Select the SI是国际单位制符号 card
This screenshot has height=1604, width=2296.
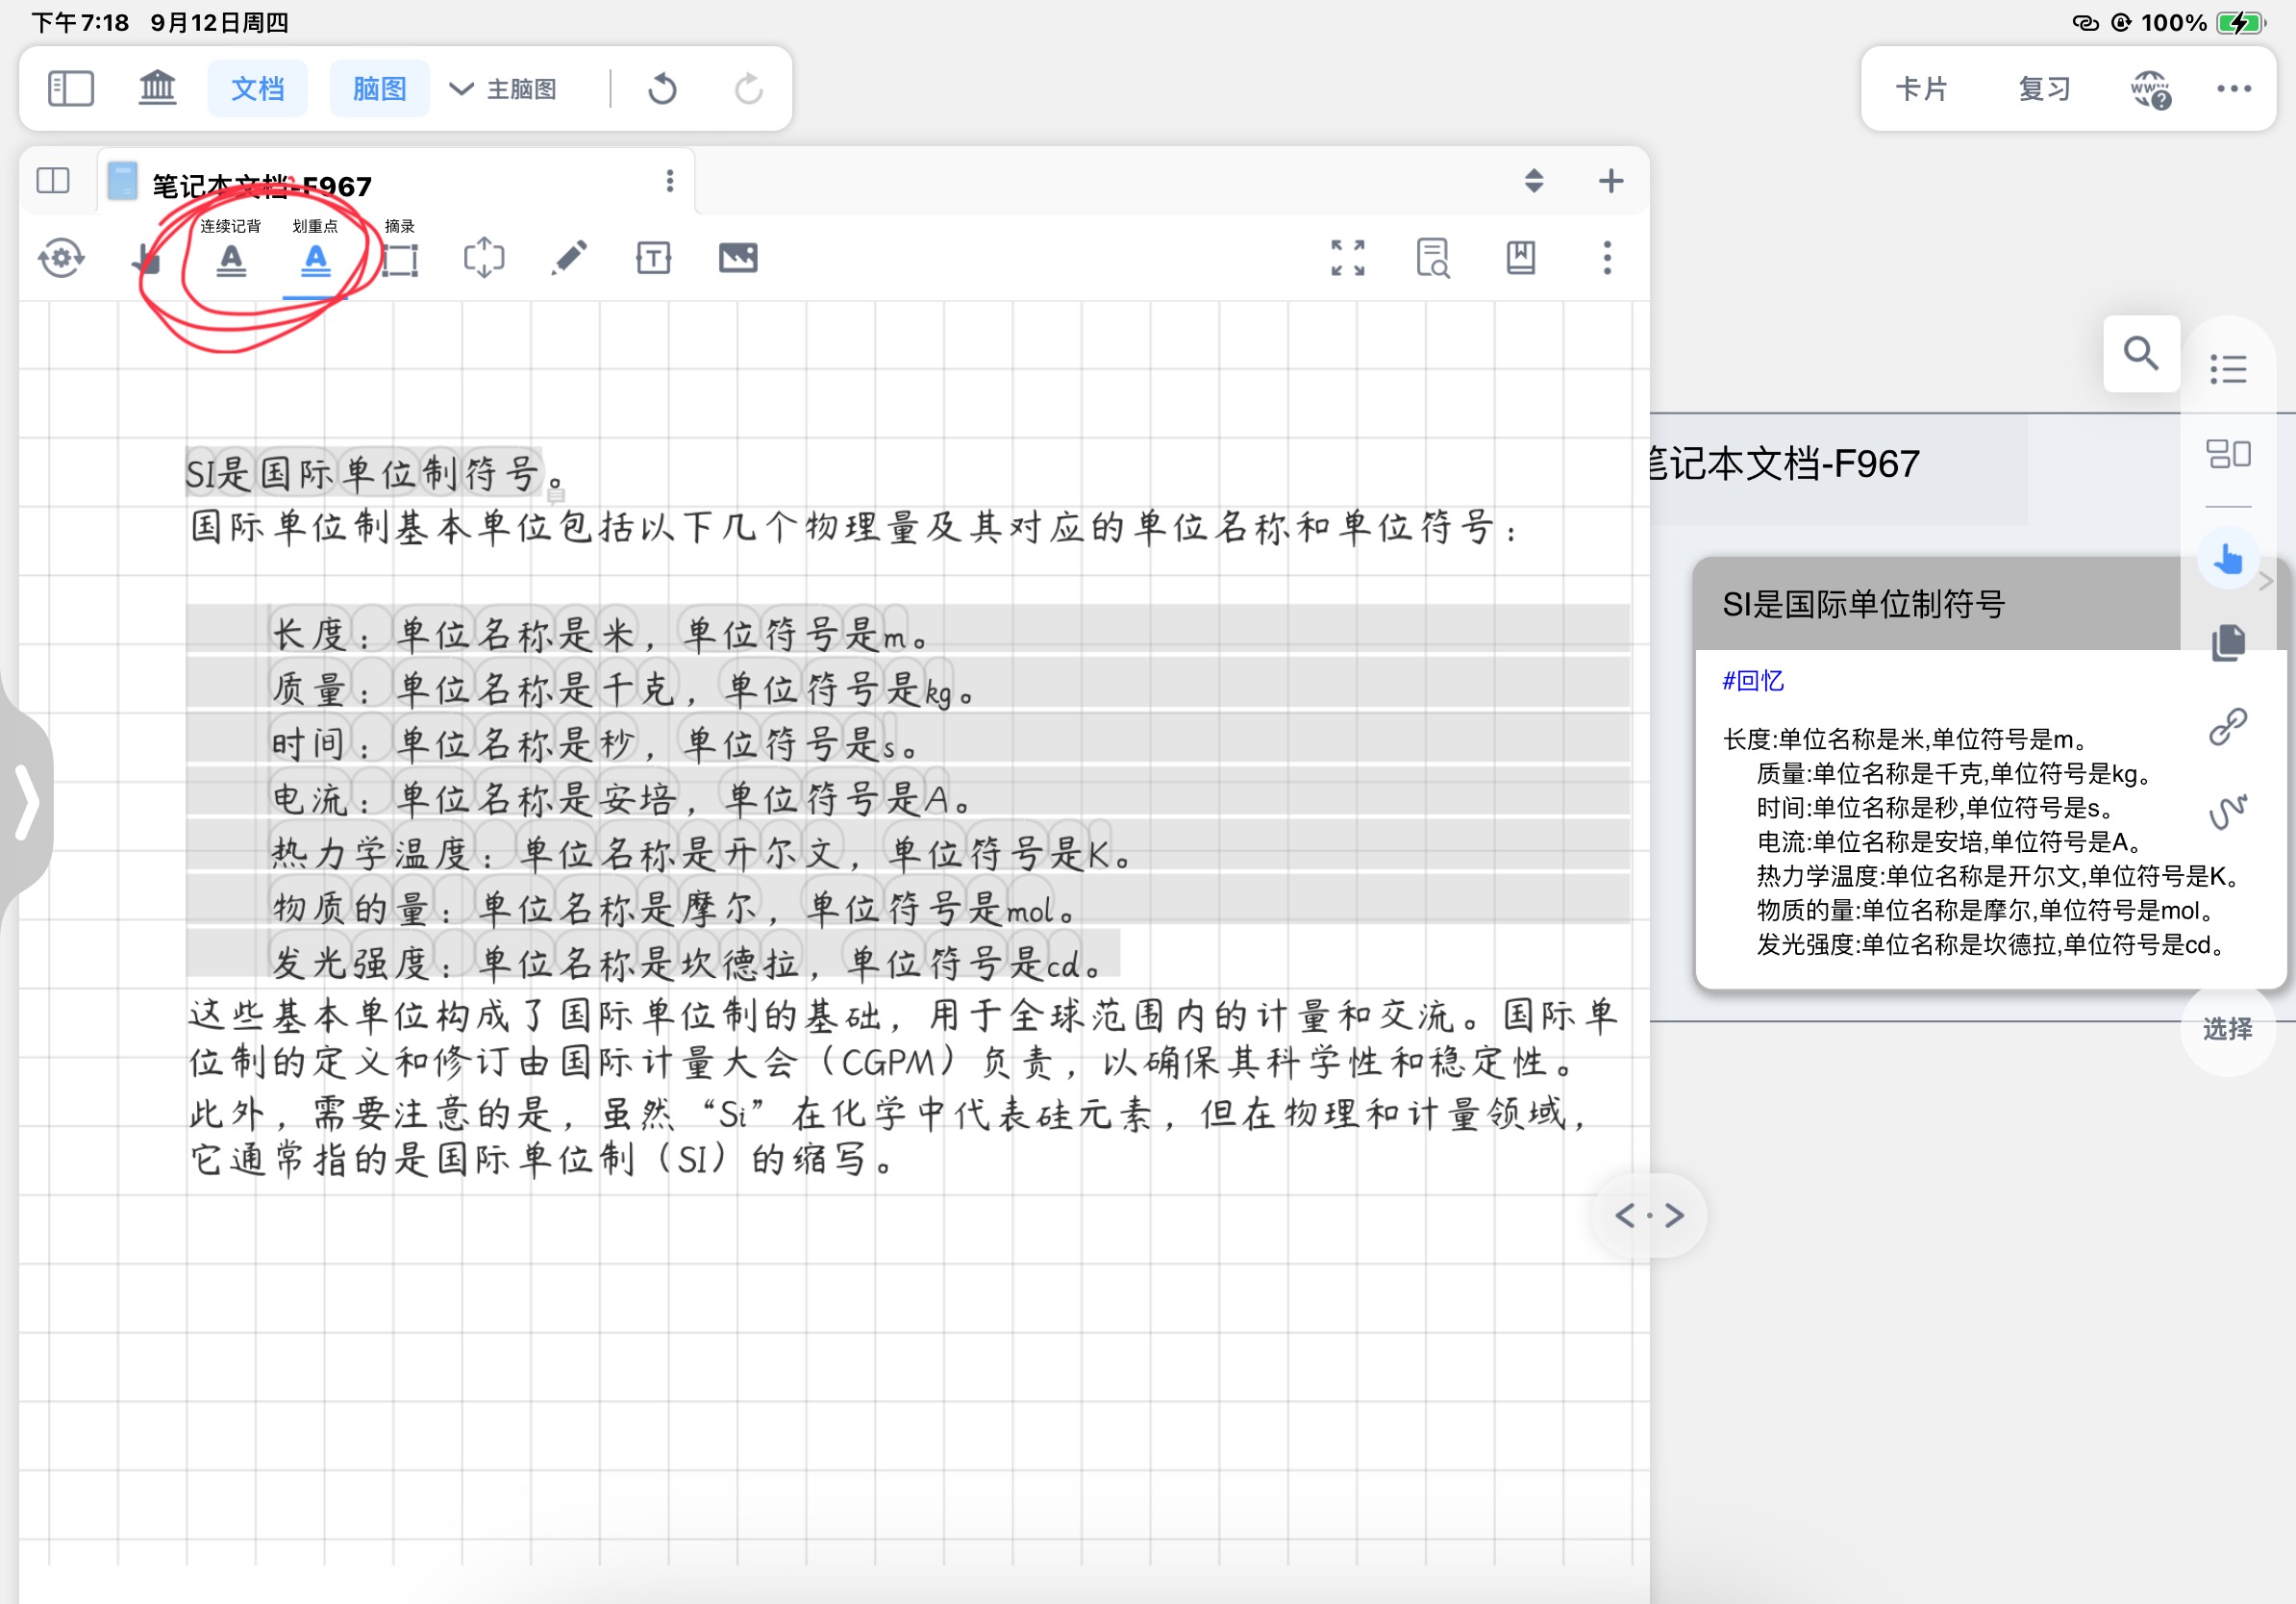(1936, 604)
